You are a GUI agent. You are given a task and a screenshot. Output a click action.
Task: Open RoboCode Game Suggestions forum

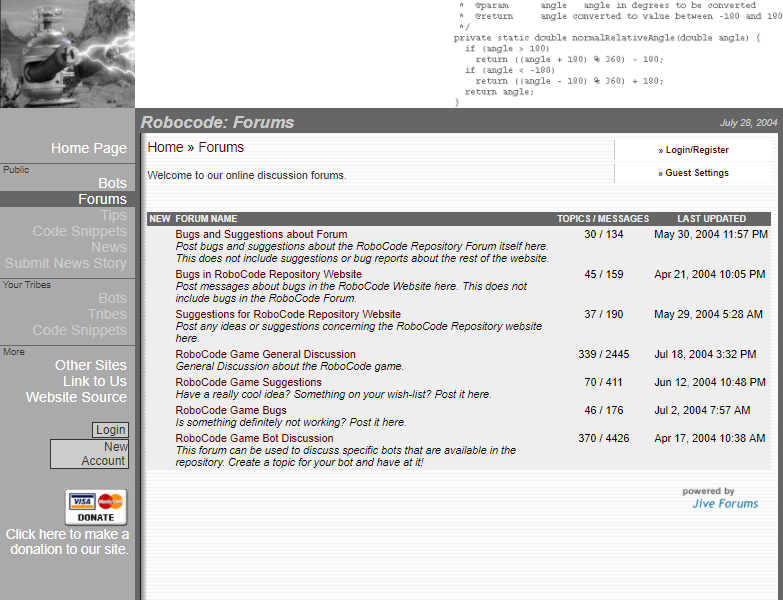pyautogui.click(x=249, y=382)
